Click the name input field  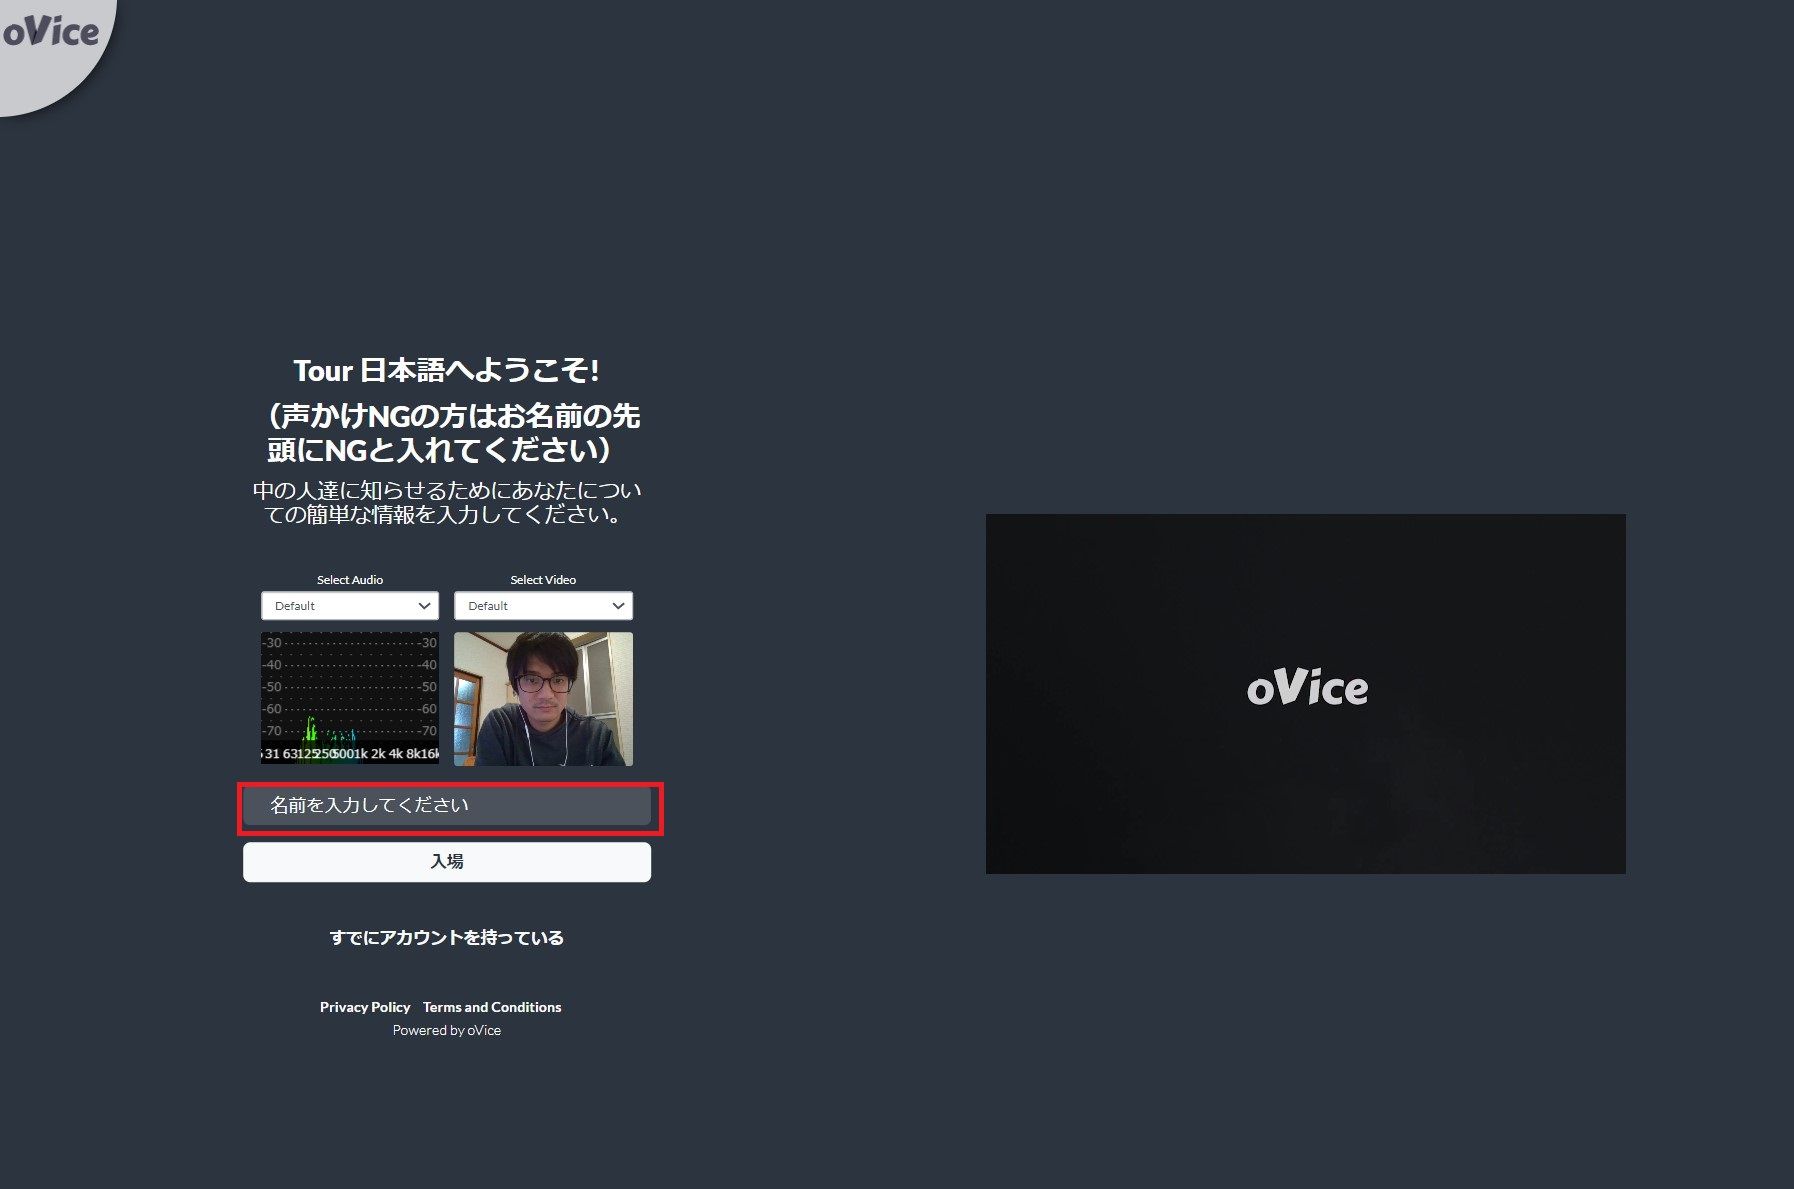447,806
